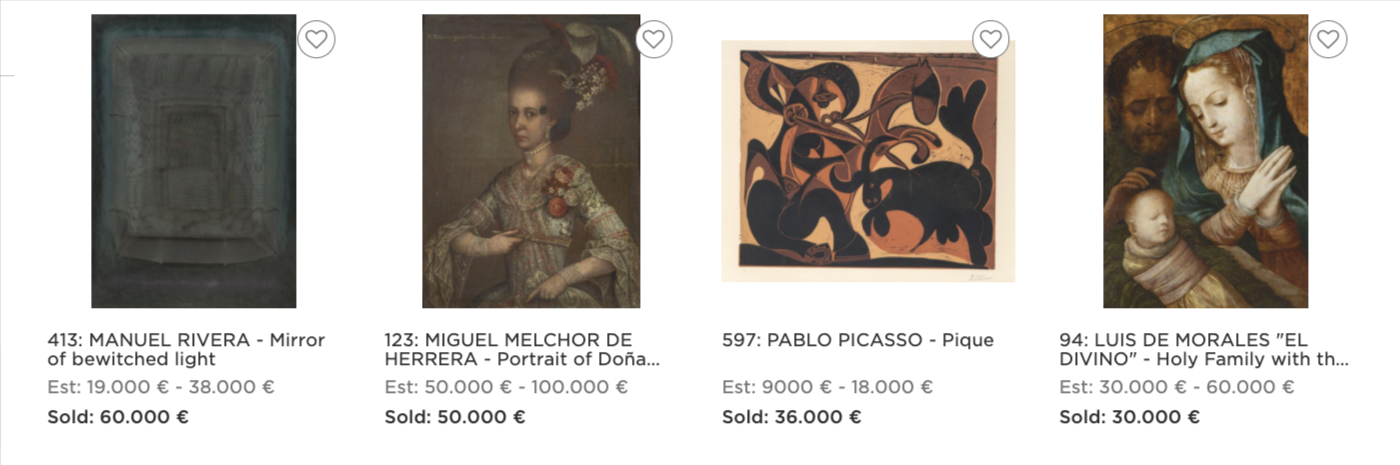Image resolution: width=1400 pixels, height=465 pixels.
Task: Open lot 123 Miguel Melchor de Herrera link
Action: (x=522, y=349)
